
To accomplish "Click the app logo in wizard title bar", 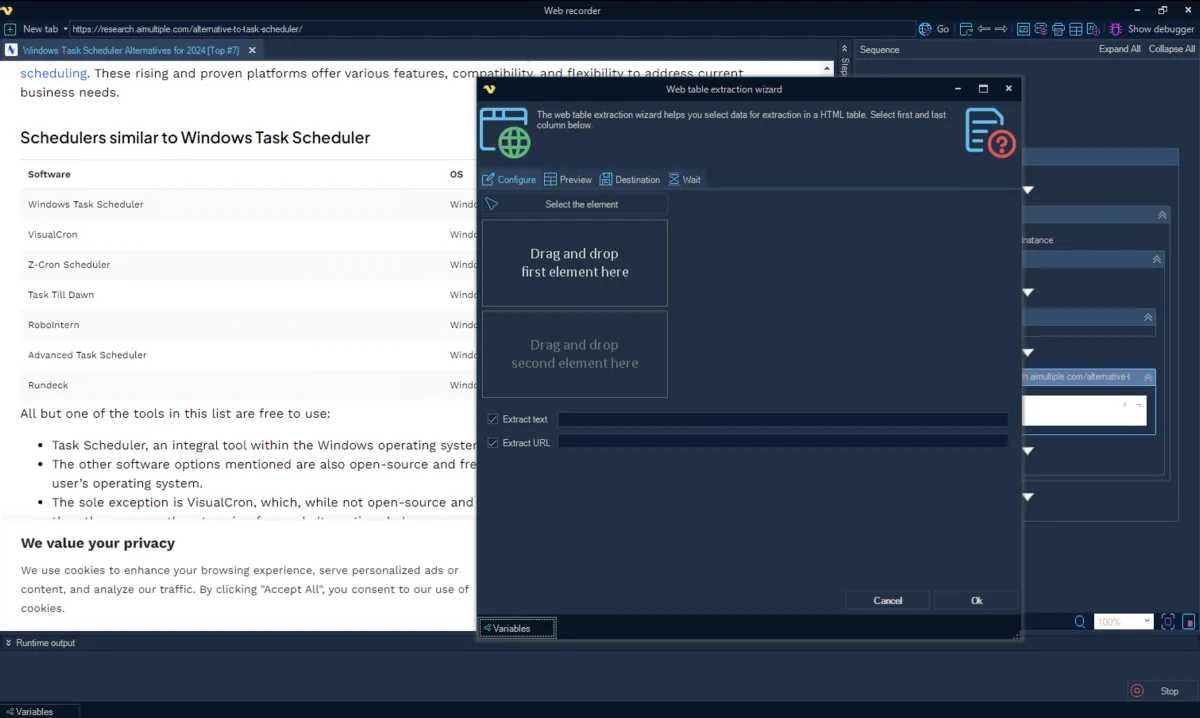I will point(489,89).
